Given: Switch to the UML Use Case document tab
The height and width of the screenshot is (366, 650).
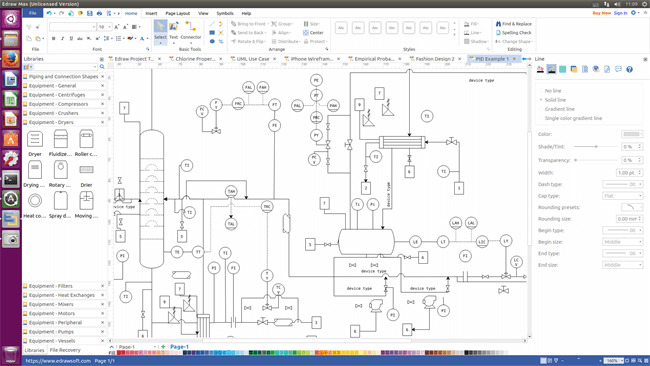Looking at the screenshot, I should click(252, 59).
